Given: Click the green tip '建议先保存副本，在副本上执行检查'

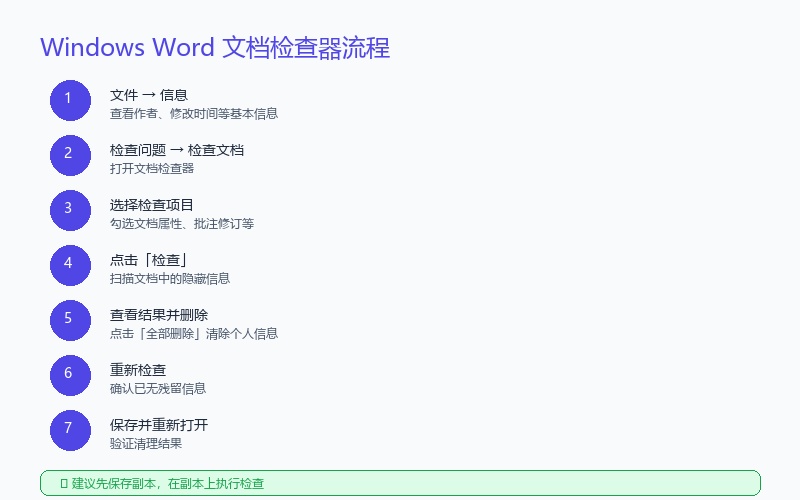Looking at the screenshot, I should (x=401, y=483).
